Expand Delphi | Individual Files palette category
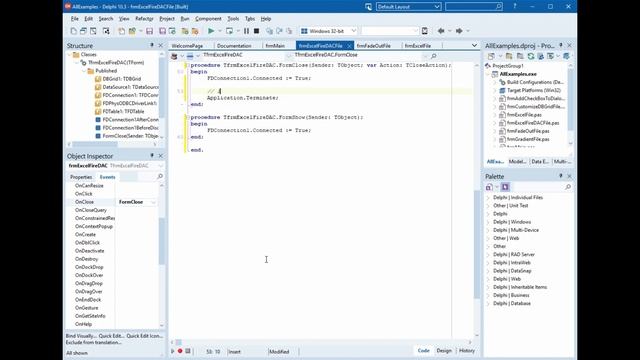The image size is (640, 360). coord(488,198)
